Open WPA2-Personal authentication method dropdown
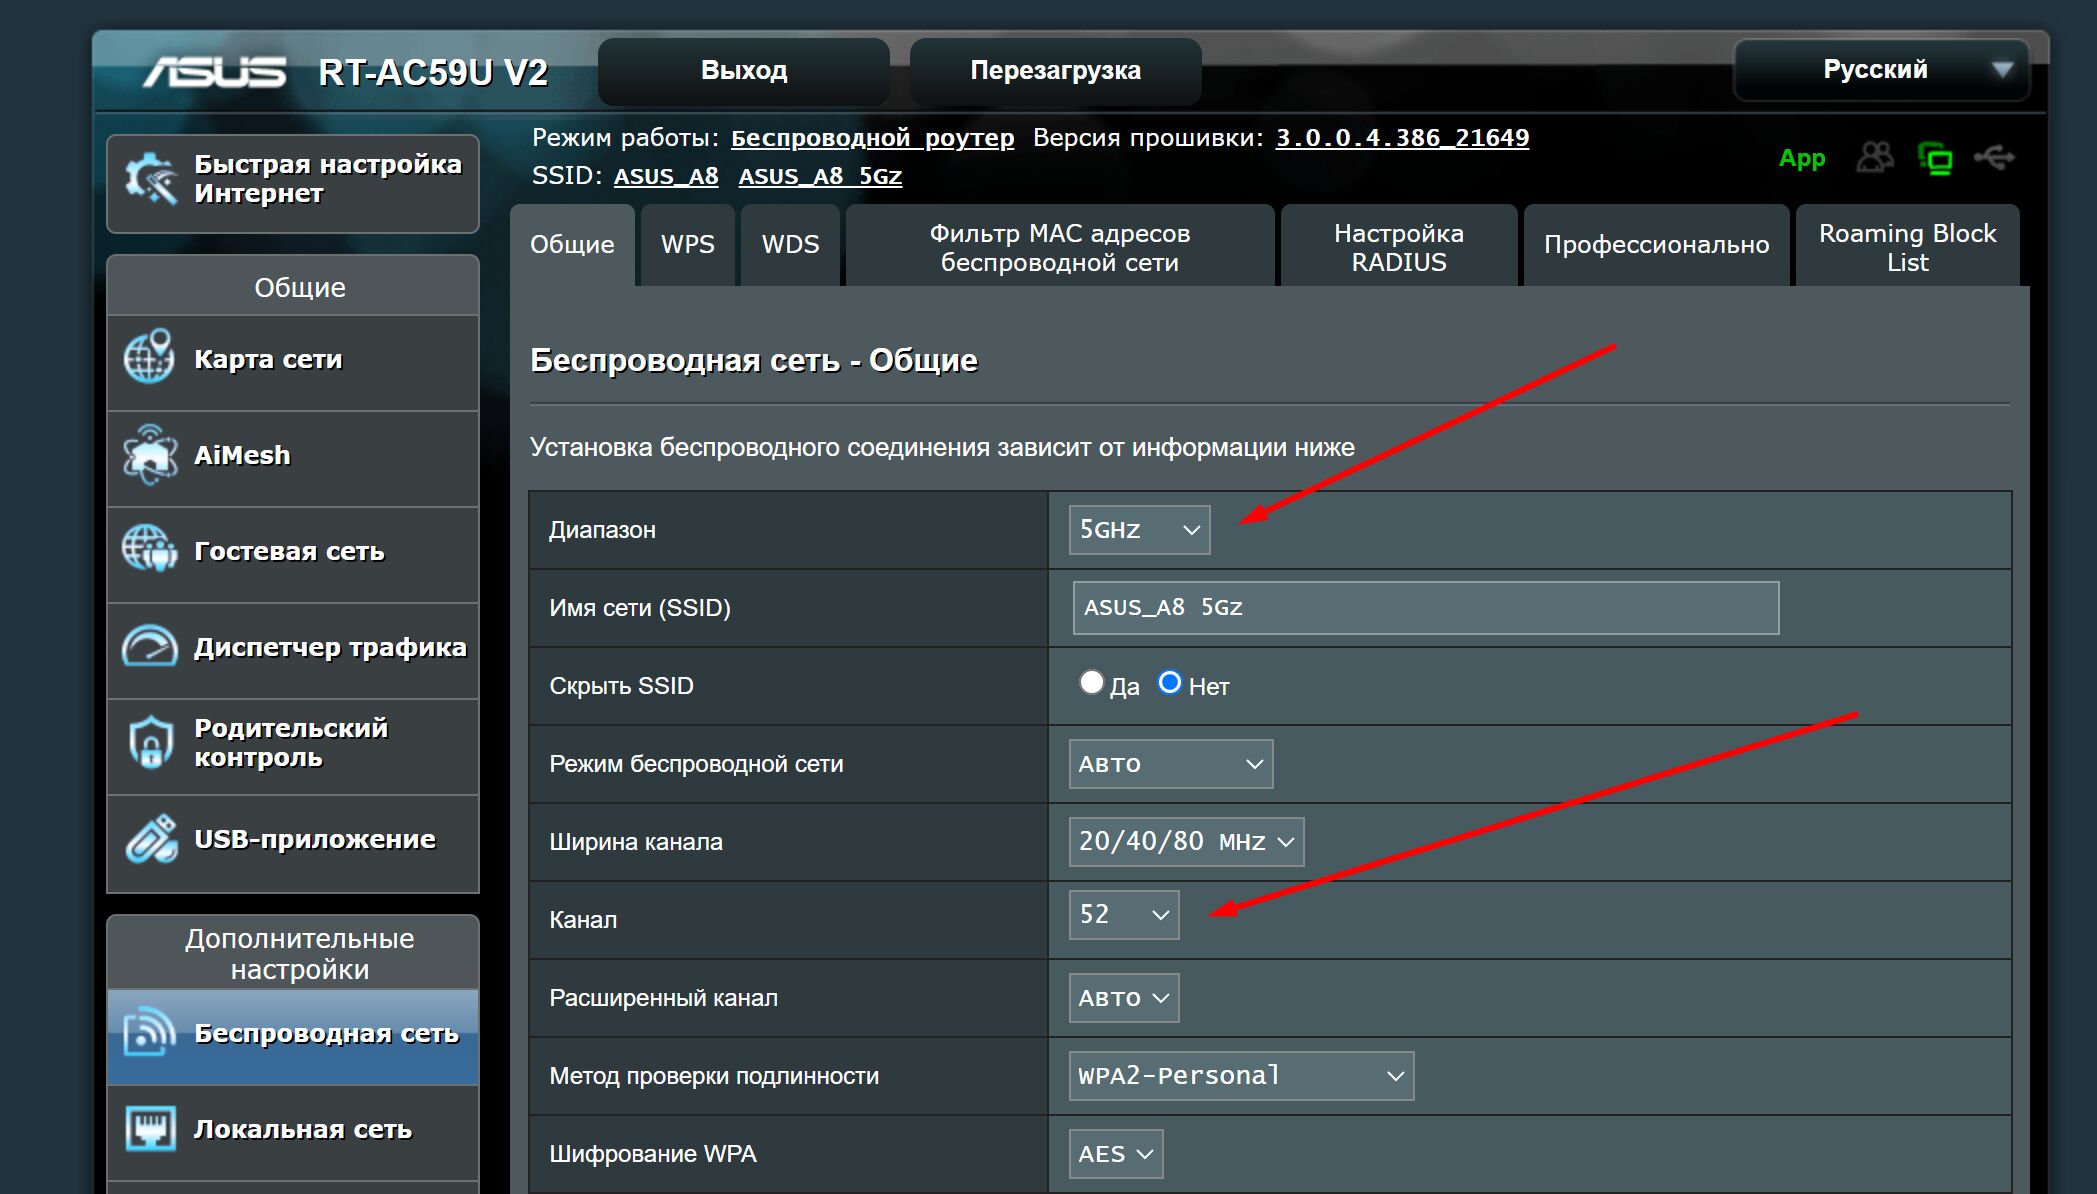The image size is (2097, 1194). tap(1241, 1076)
